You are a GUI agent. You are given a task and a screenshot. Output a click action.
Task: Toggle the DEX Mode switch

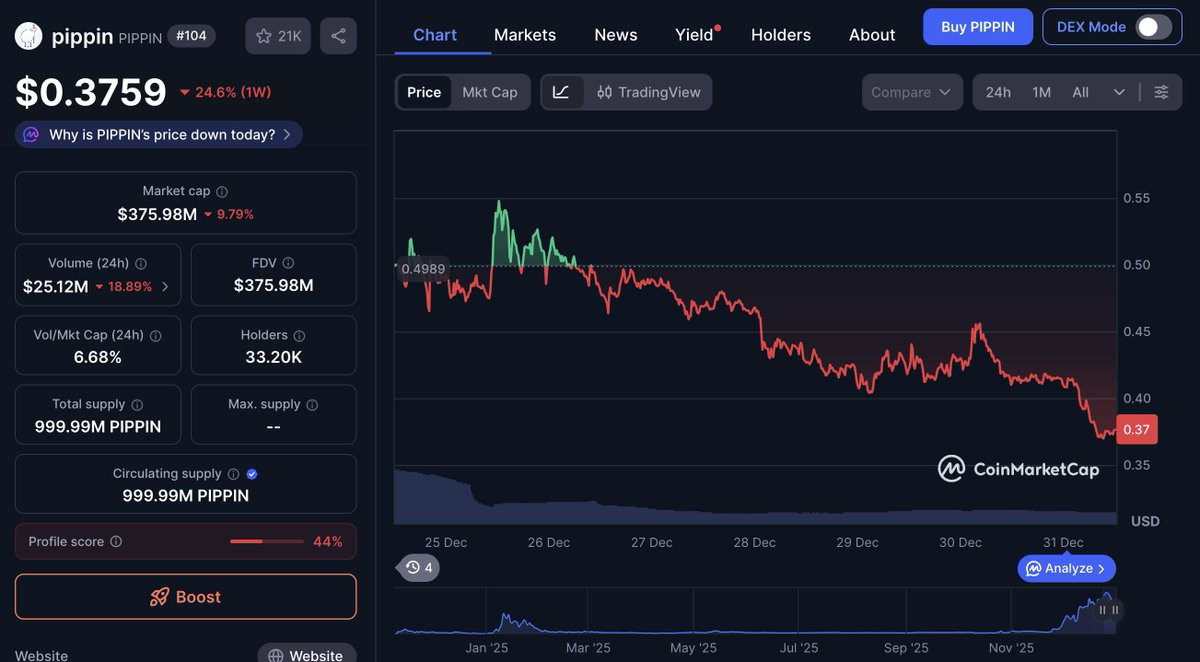click(x=1153, y=27)
